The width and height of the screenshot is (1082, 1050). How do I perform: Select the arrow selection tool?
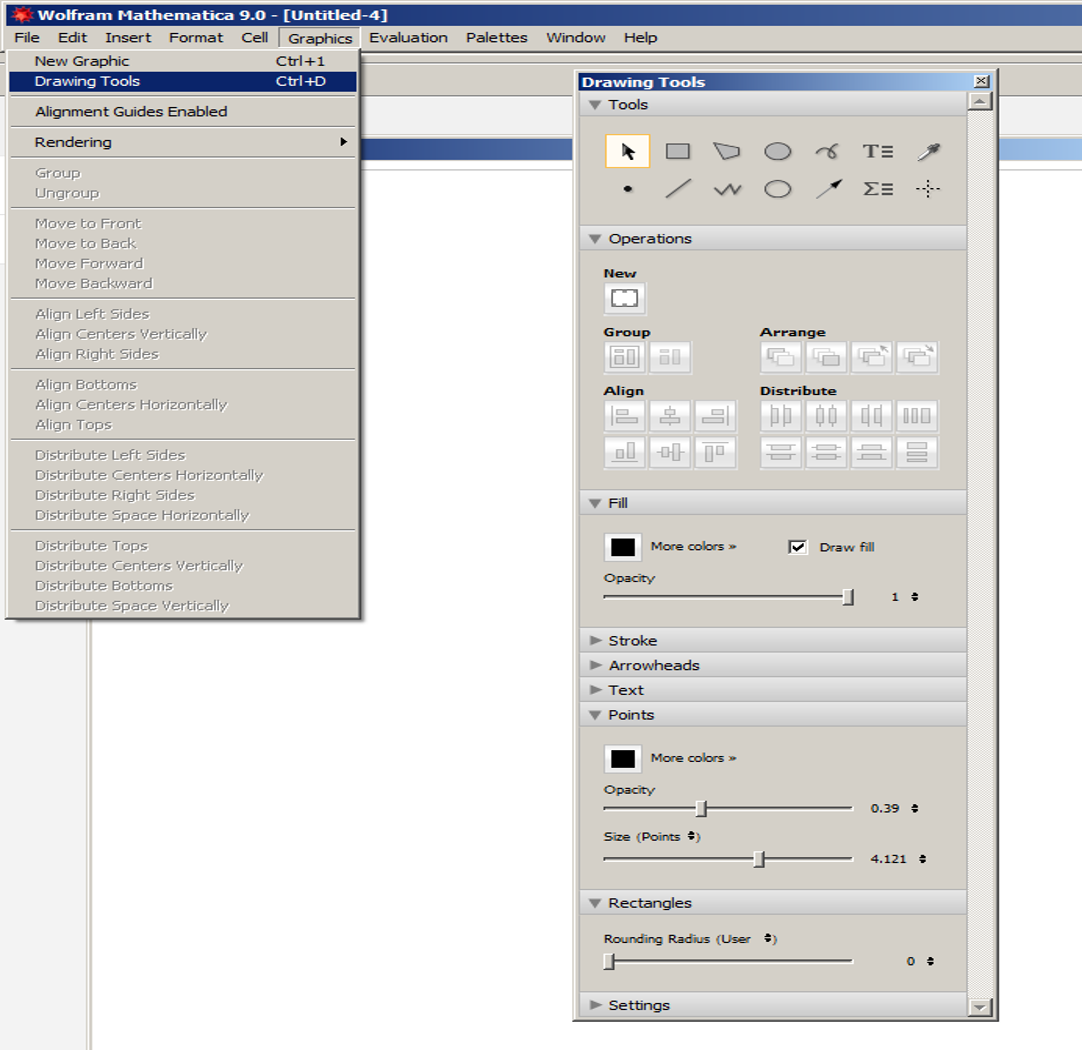[627, 151]
